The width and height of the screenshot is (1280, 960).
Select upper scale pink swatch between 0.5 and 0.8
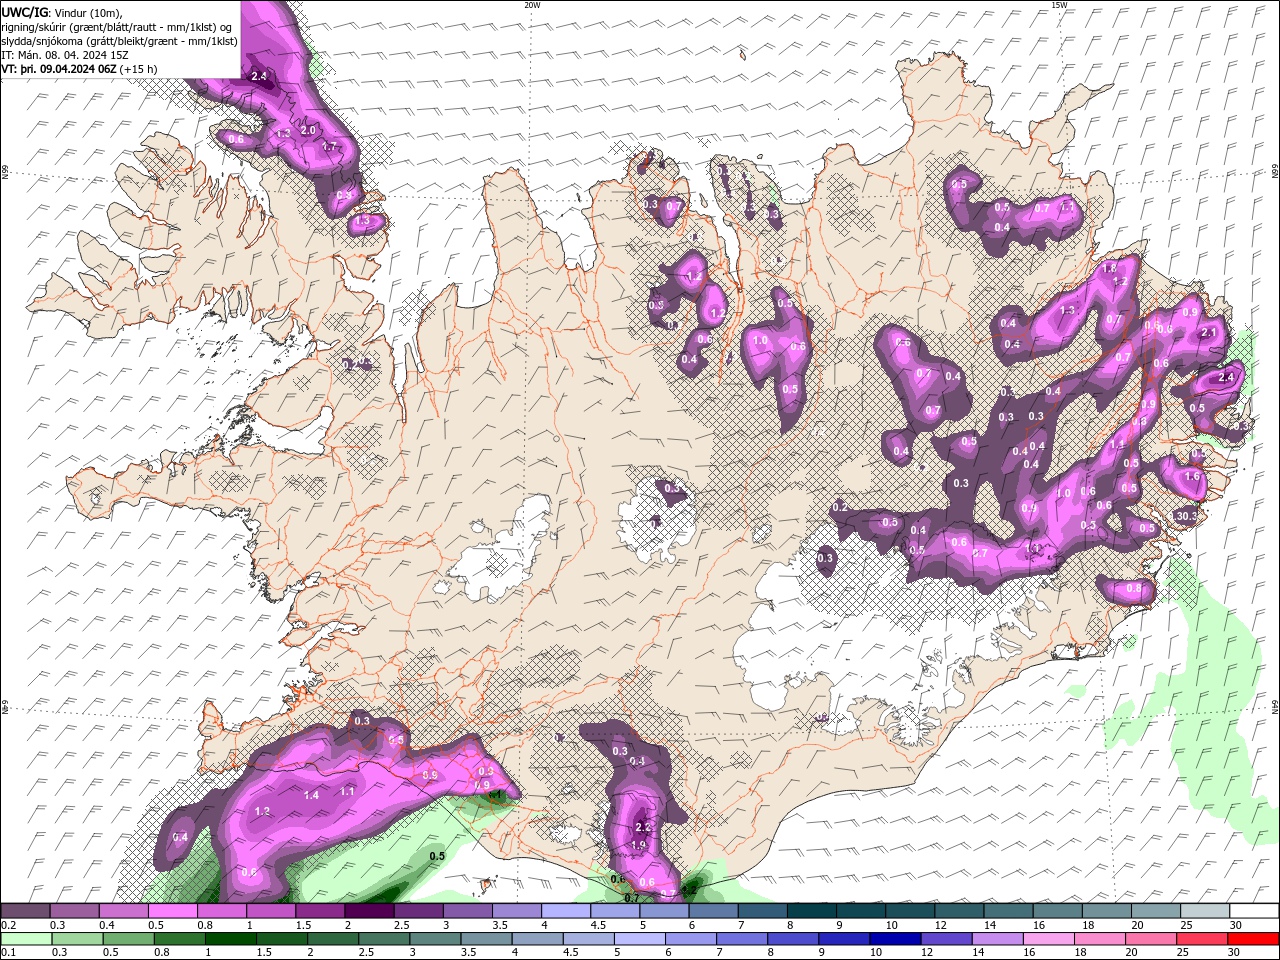173,911
